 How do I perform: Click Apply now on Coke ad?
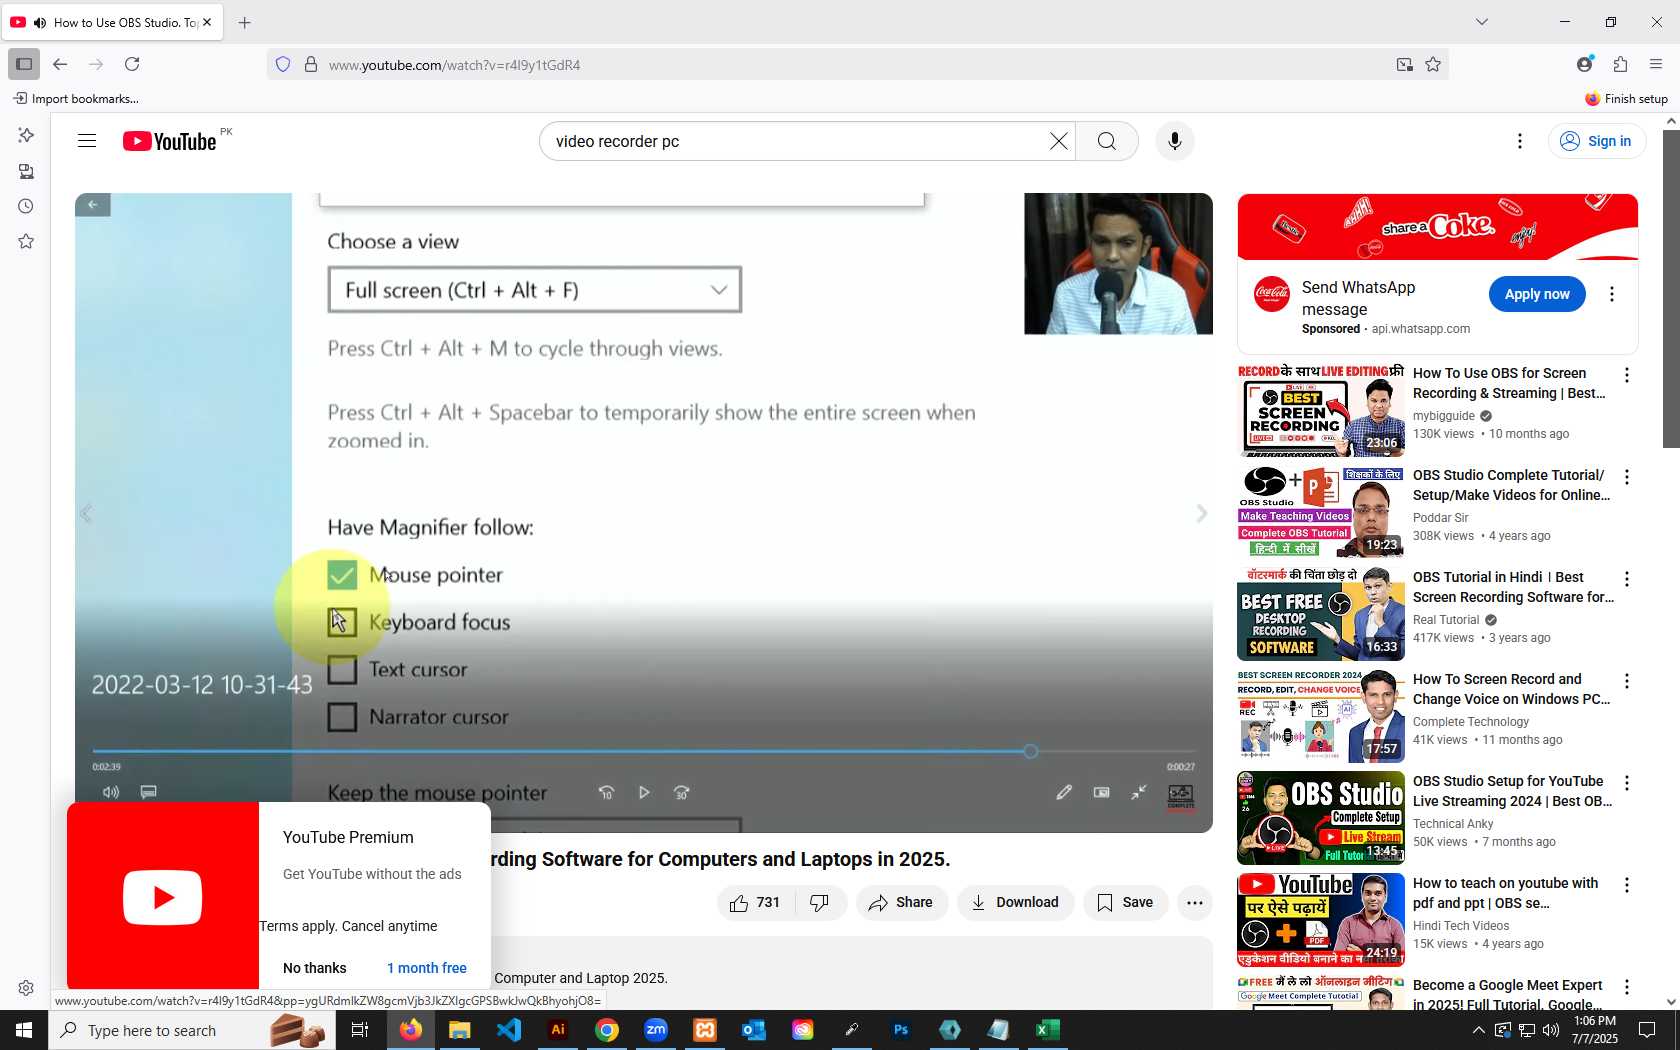point(1537,294)
